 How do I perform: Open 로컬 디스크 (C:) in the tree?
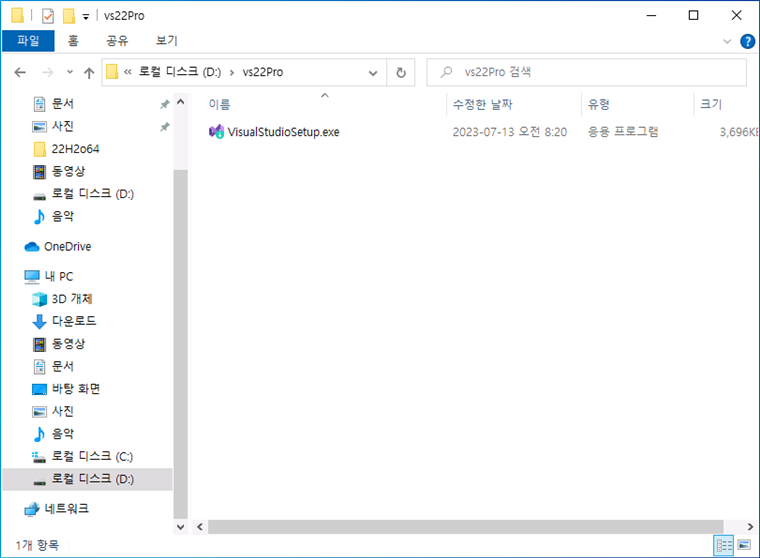[92, 457]
